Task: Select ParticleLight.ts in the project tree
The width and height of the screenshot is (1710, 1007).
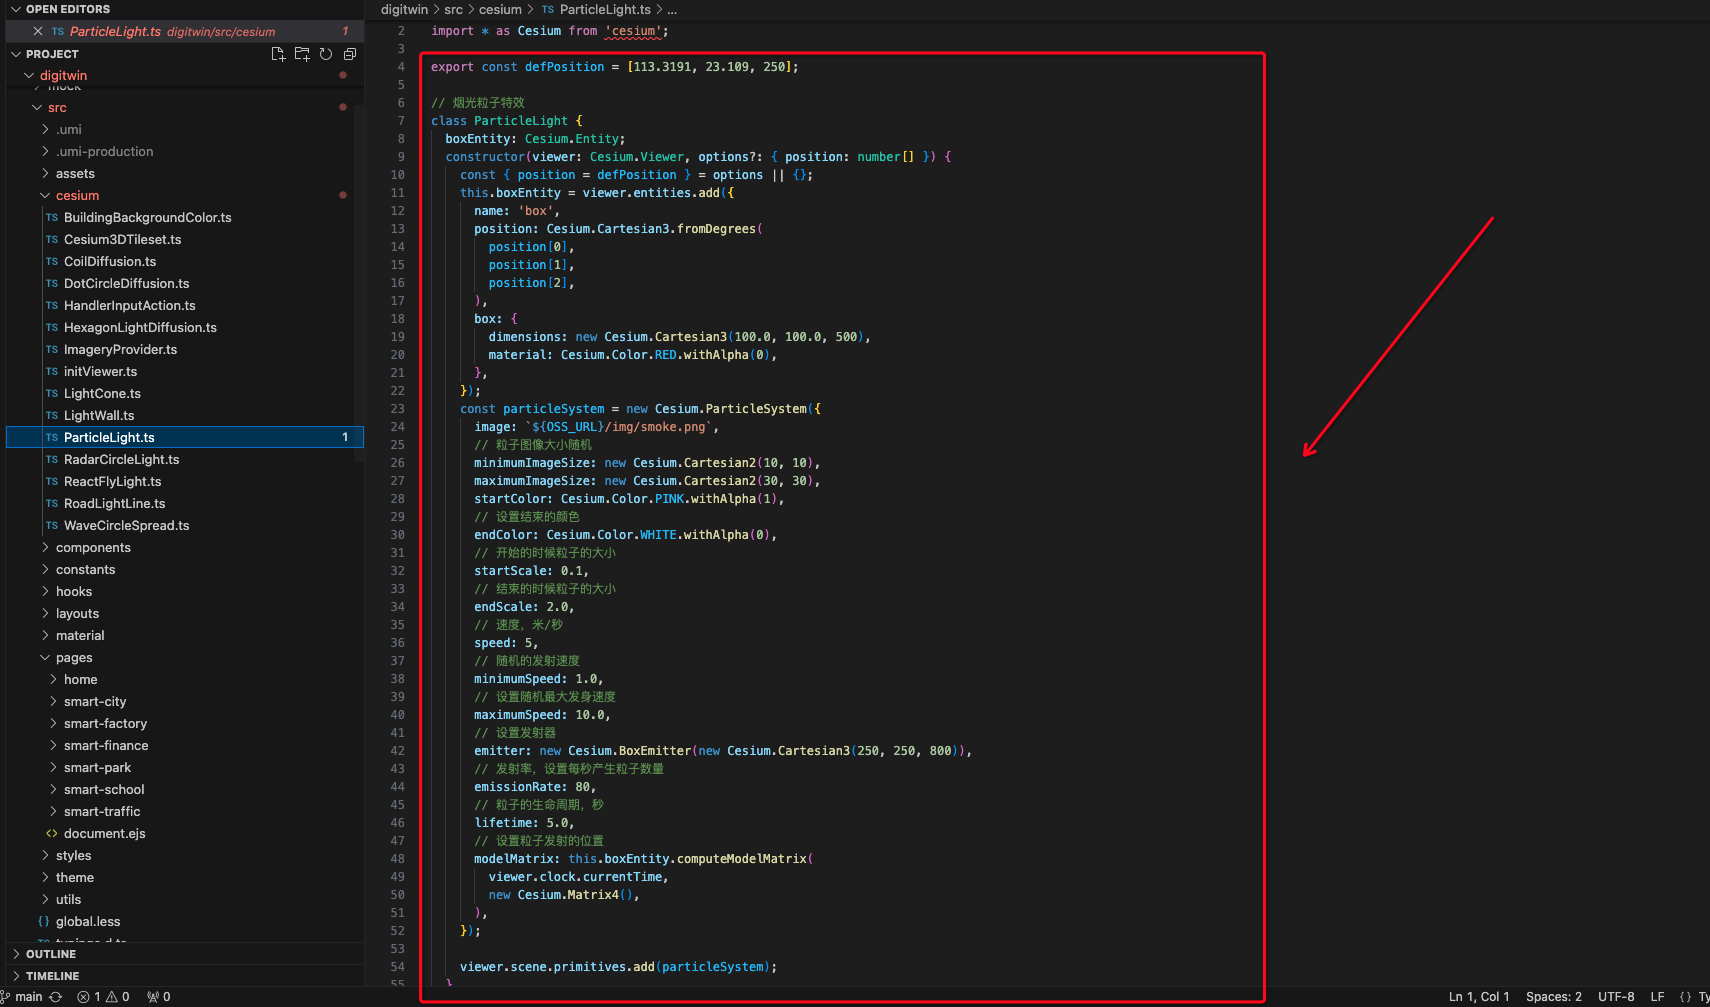Action: 184,437
